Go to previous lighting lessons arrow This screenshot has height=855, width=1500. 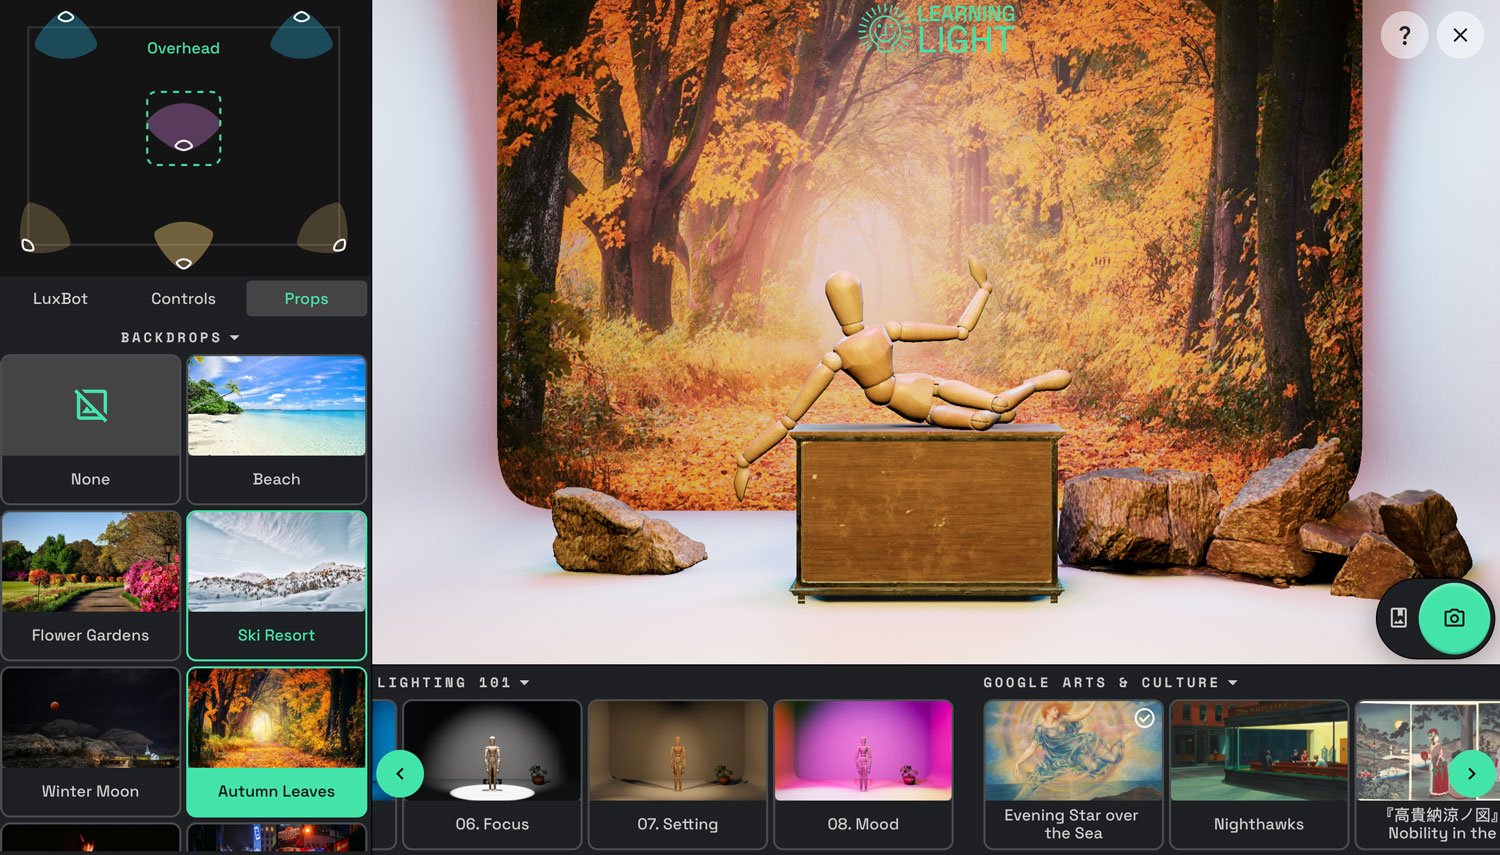400,774
